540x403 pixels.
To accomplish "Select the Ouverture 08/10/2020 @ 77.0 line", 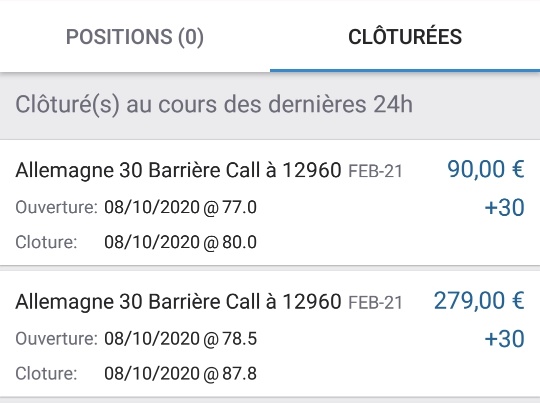I will pyautogui.click(x=136, y=207).
